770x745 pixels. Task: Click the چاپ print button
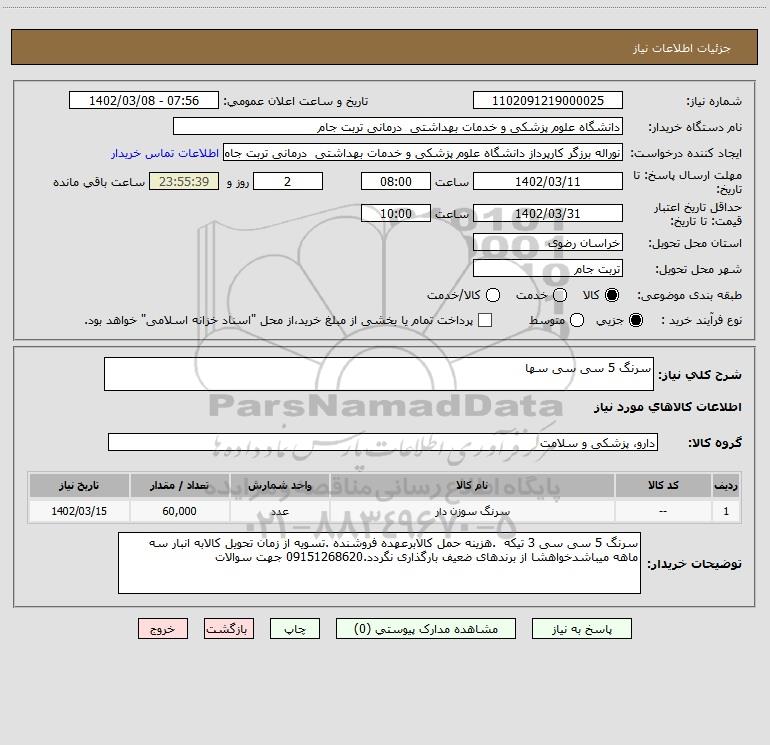coord(295,629)
